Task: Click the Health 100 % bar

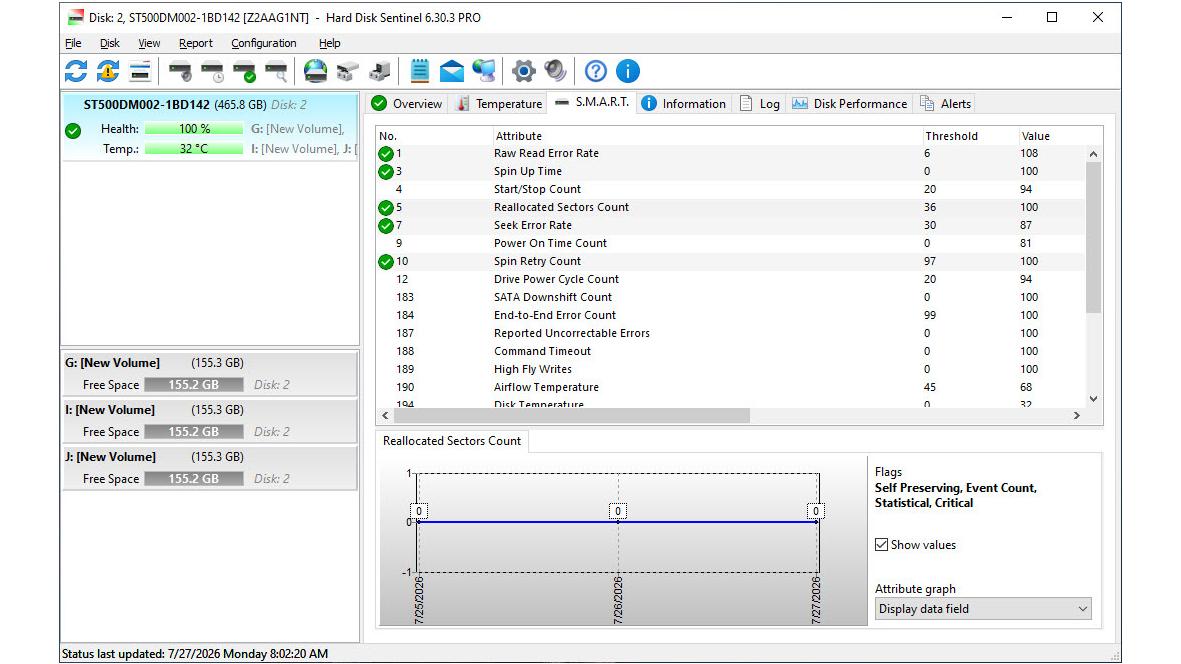Action: point(194,129)
